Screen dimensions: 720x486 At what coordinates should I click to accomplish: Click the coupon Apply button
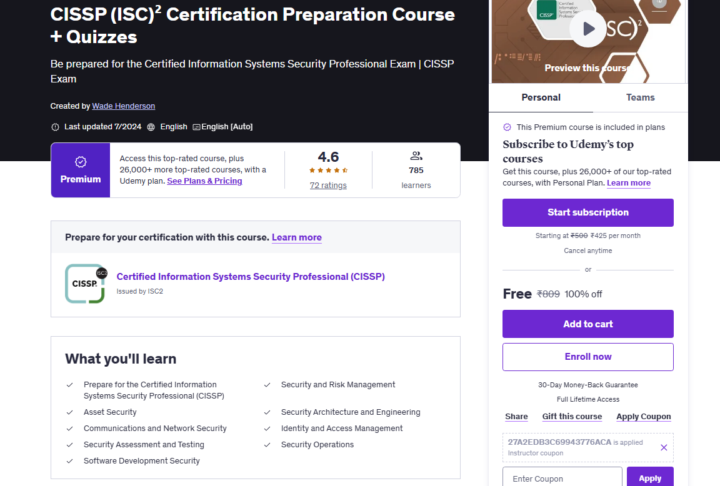[x=650, y=478]
